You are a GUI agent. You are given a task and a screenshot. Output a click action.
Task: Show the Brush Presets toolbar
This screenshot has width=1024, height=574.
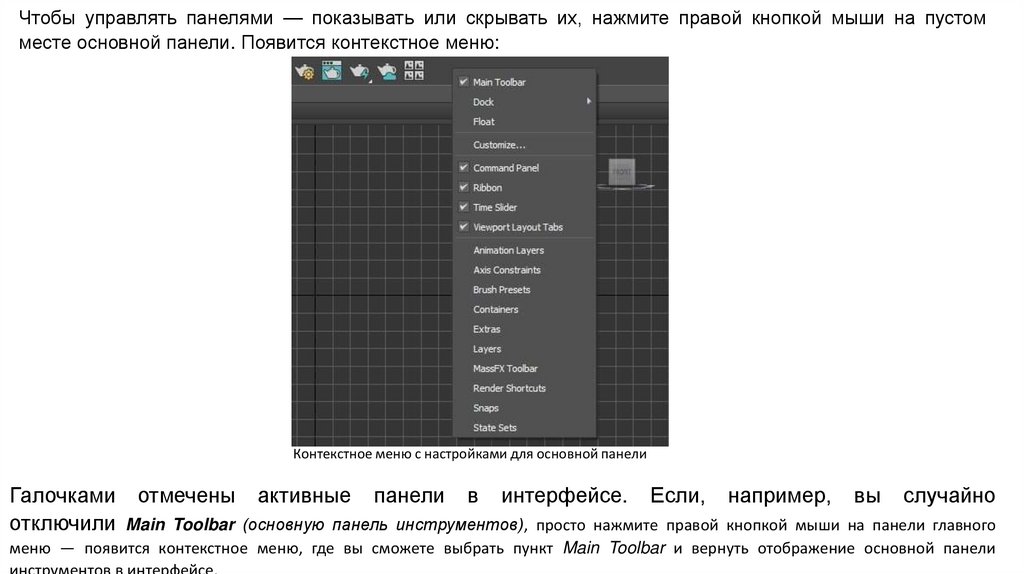point(524,289)
